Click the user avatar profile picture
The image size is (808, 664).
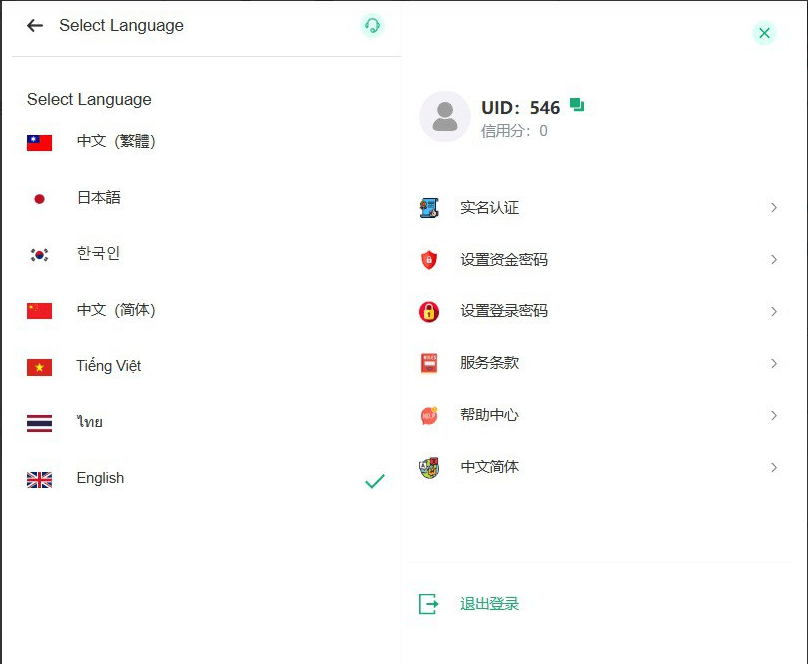445,117
